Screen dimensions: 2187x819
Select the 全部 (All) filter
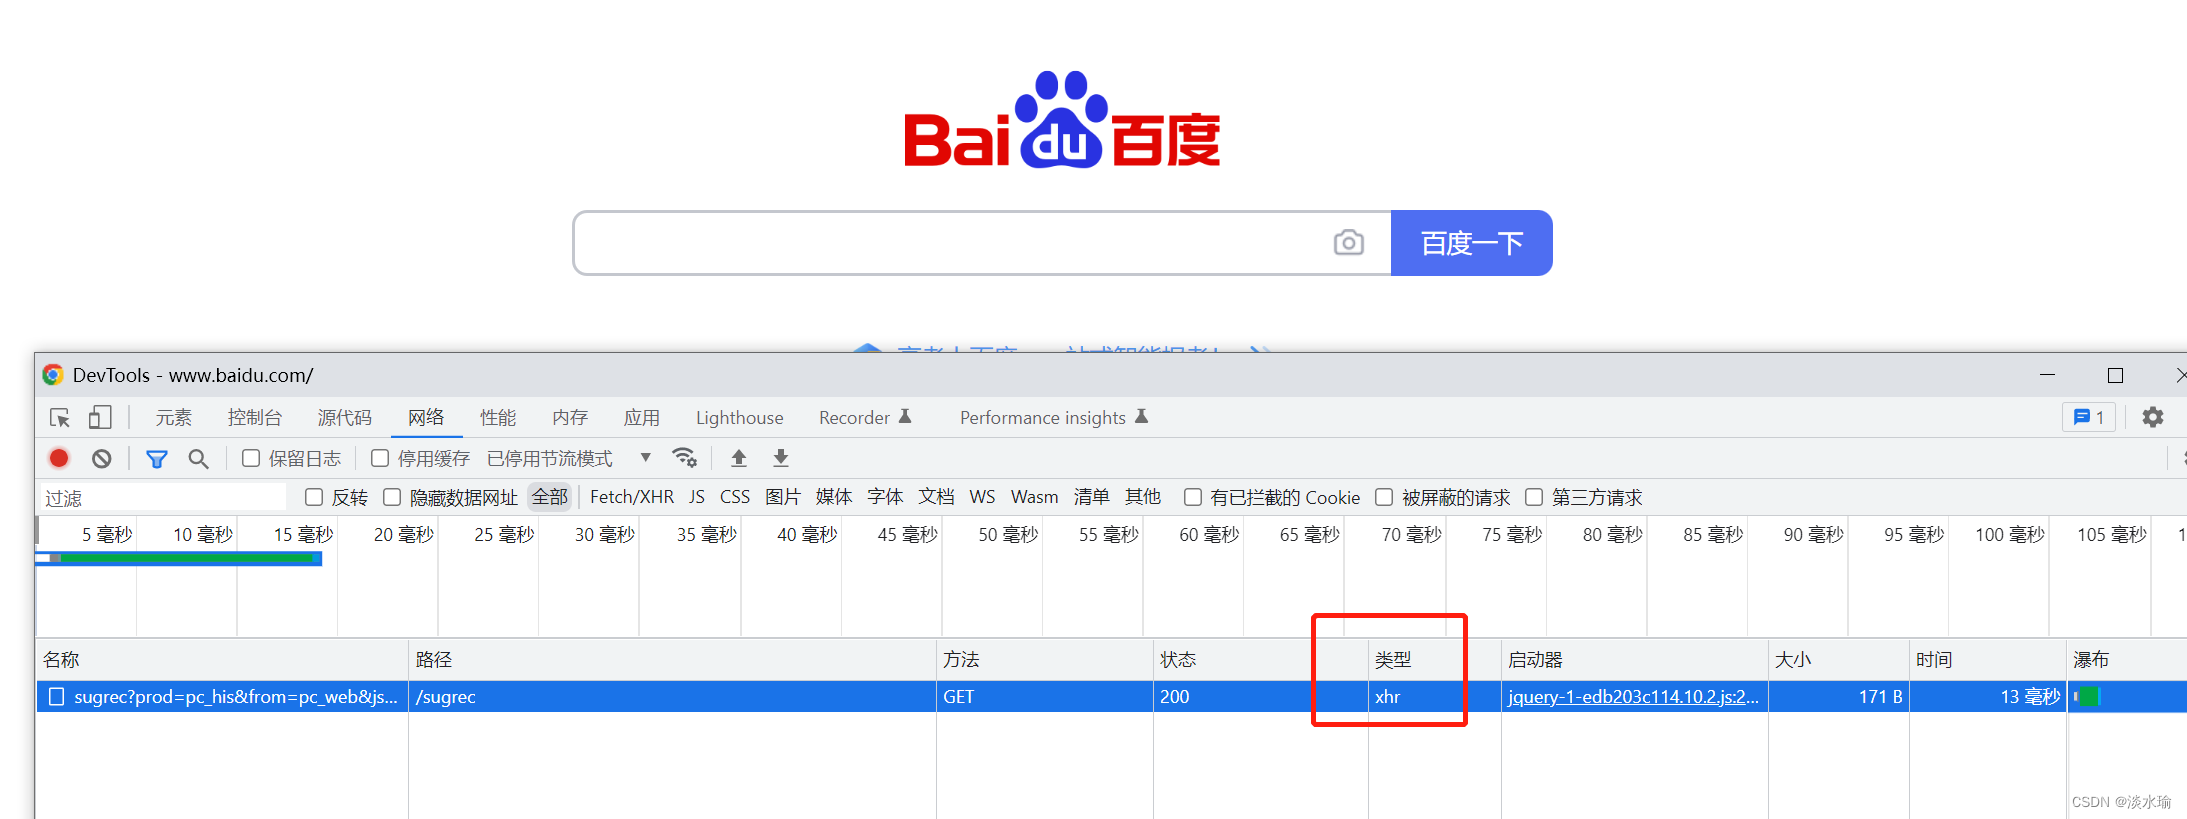point(550,497)
